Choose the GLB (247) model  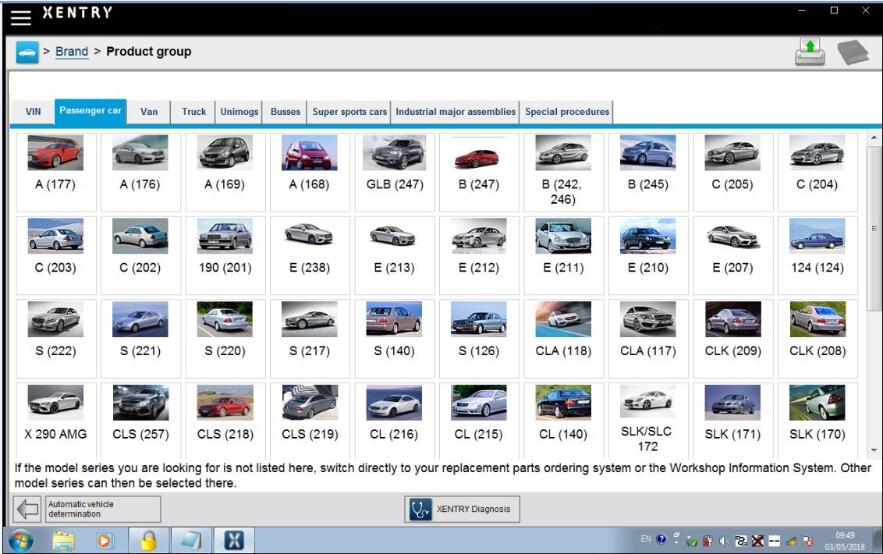394,172
